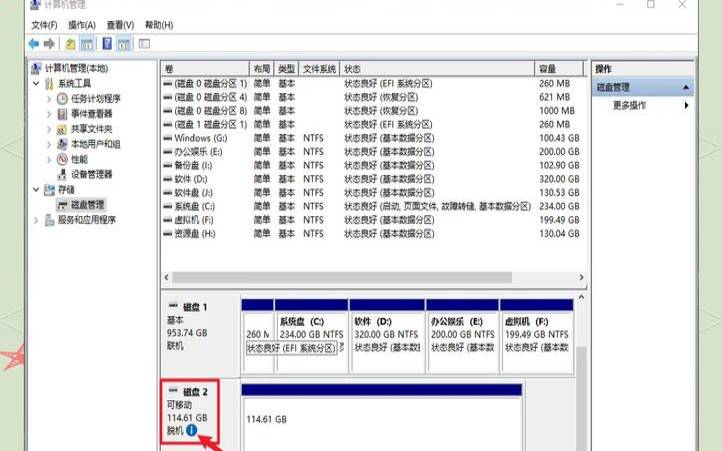
Task: Click the Back arrow in the toolbar
Action: click(33, 44)
